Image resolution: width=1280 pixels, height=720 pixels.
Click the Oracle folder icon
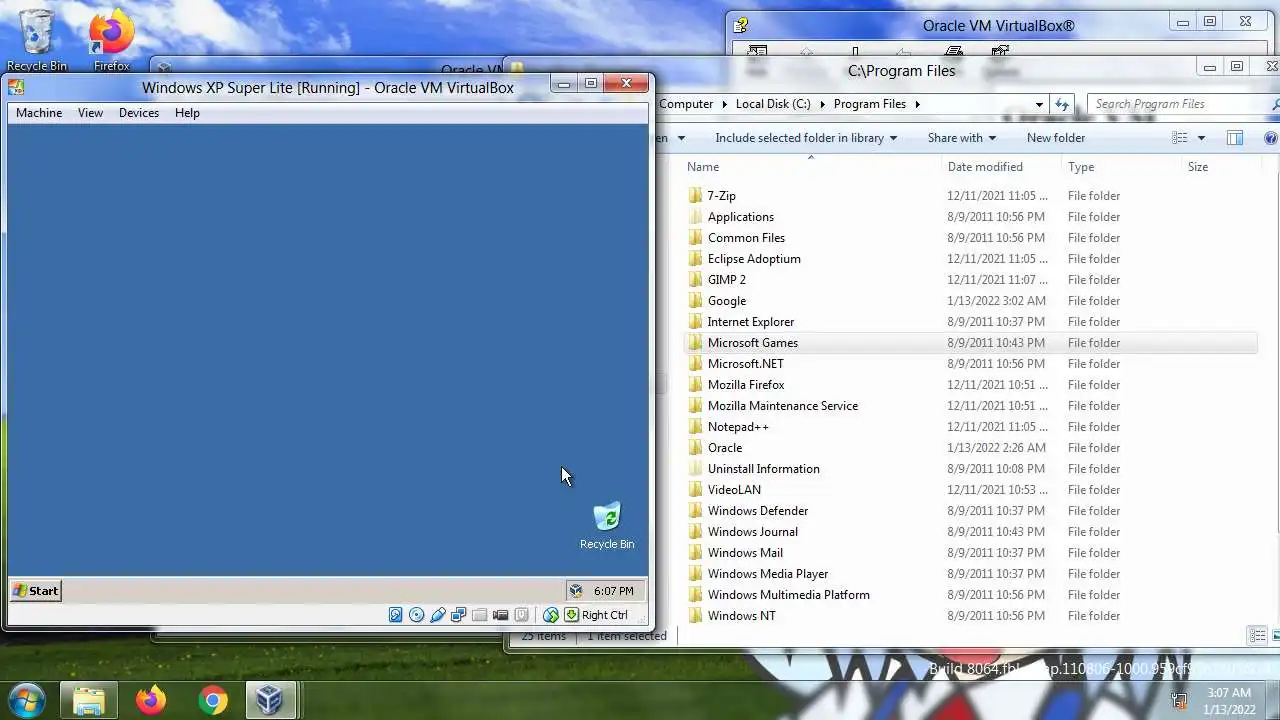[x=696, y=448]
